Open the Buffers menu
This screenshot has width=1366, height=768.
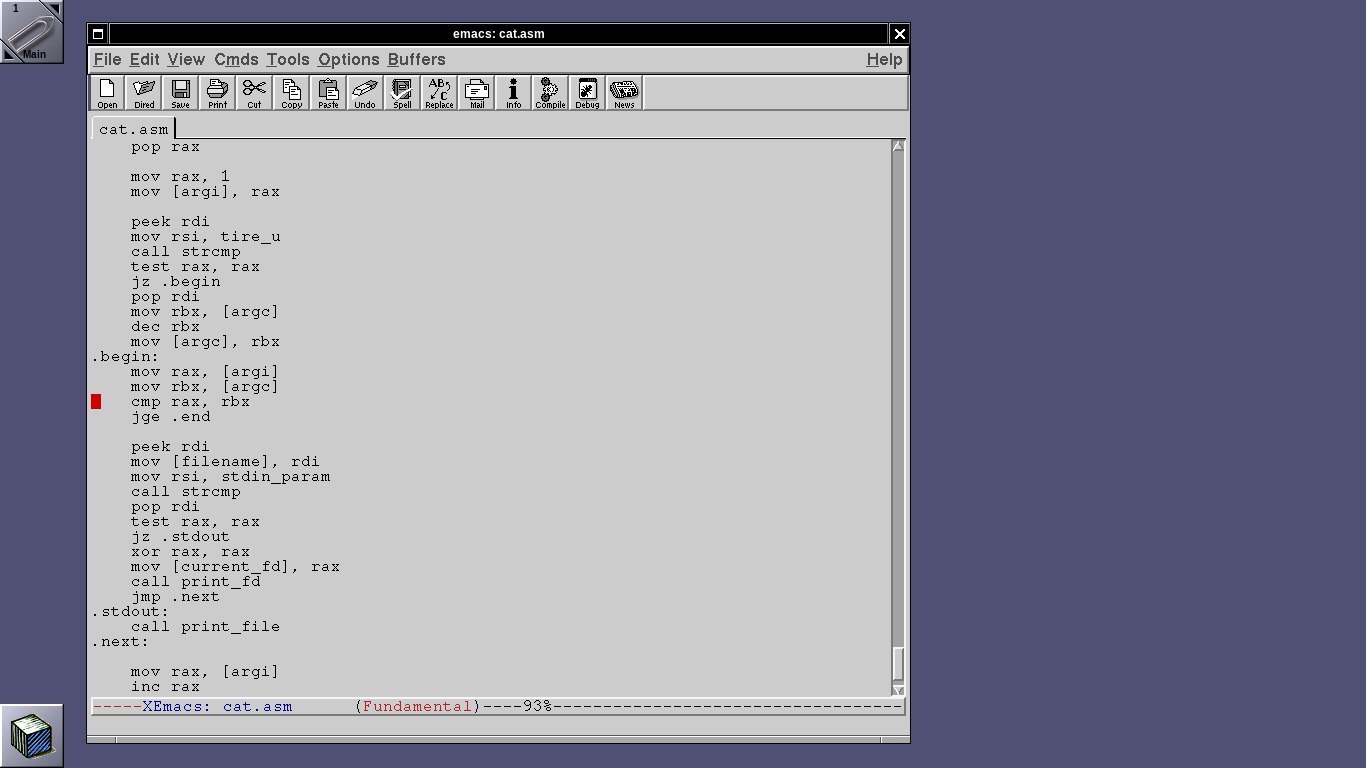pos(417,60)
